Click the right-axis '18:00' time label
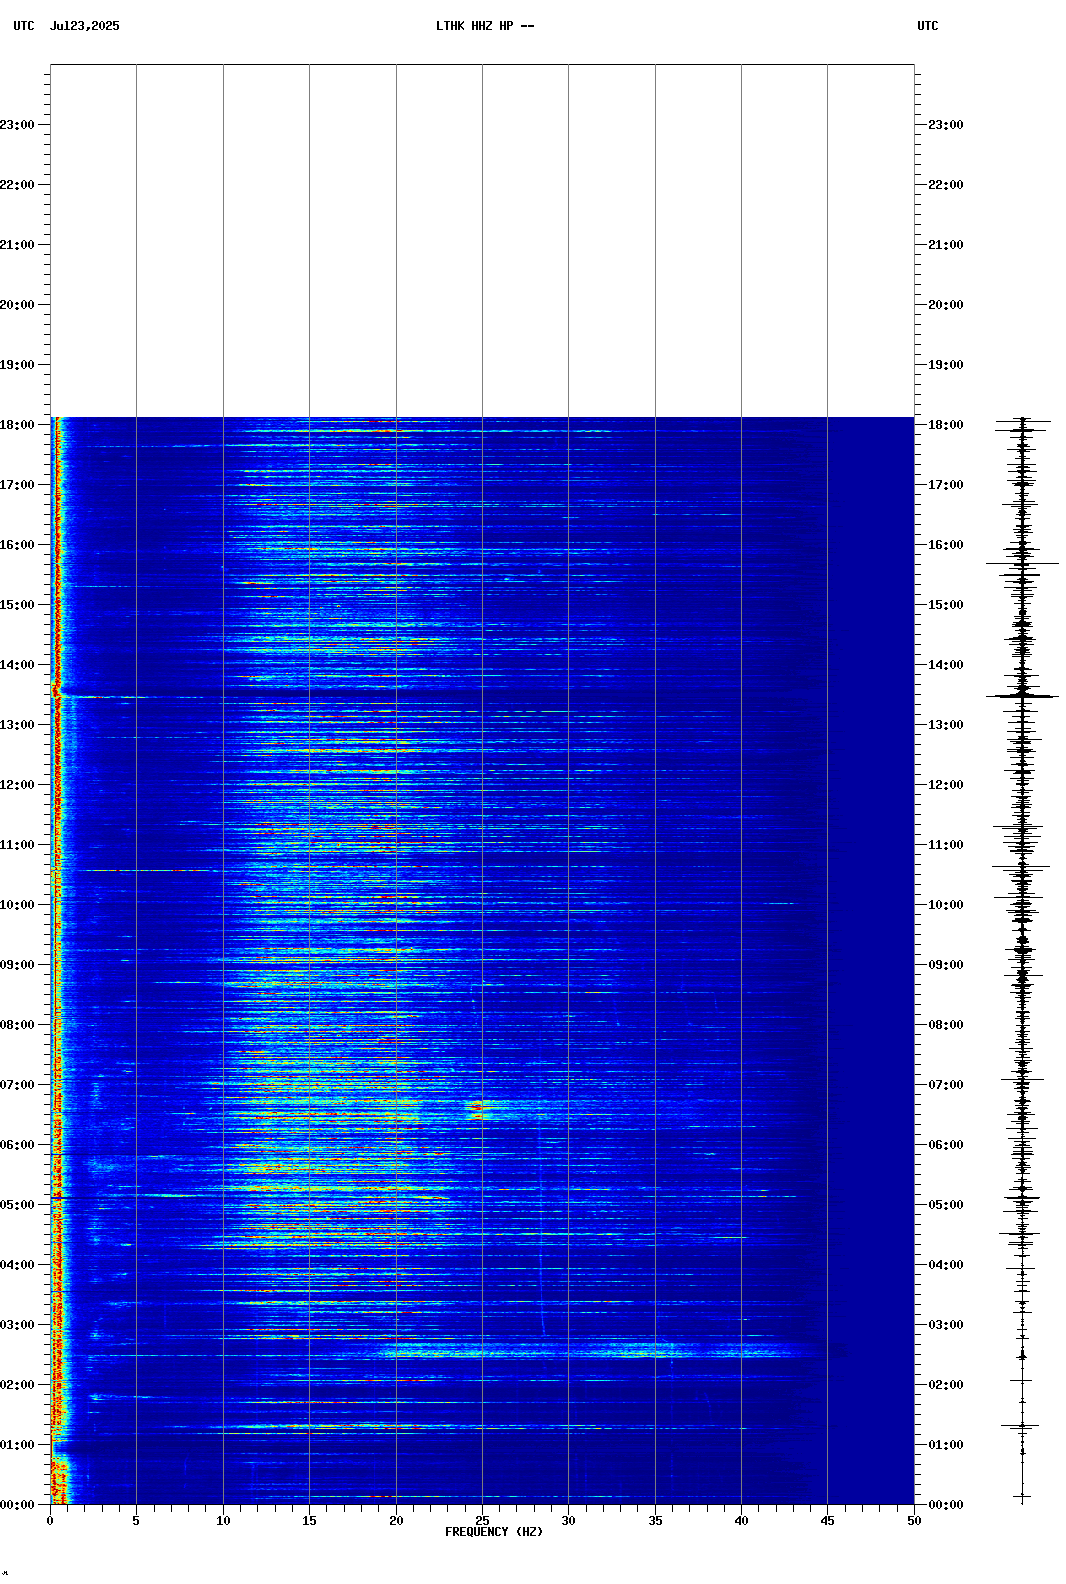 946,425
